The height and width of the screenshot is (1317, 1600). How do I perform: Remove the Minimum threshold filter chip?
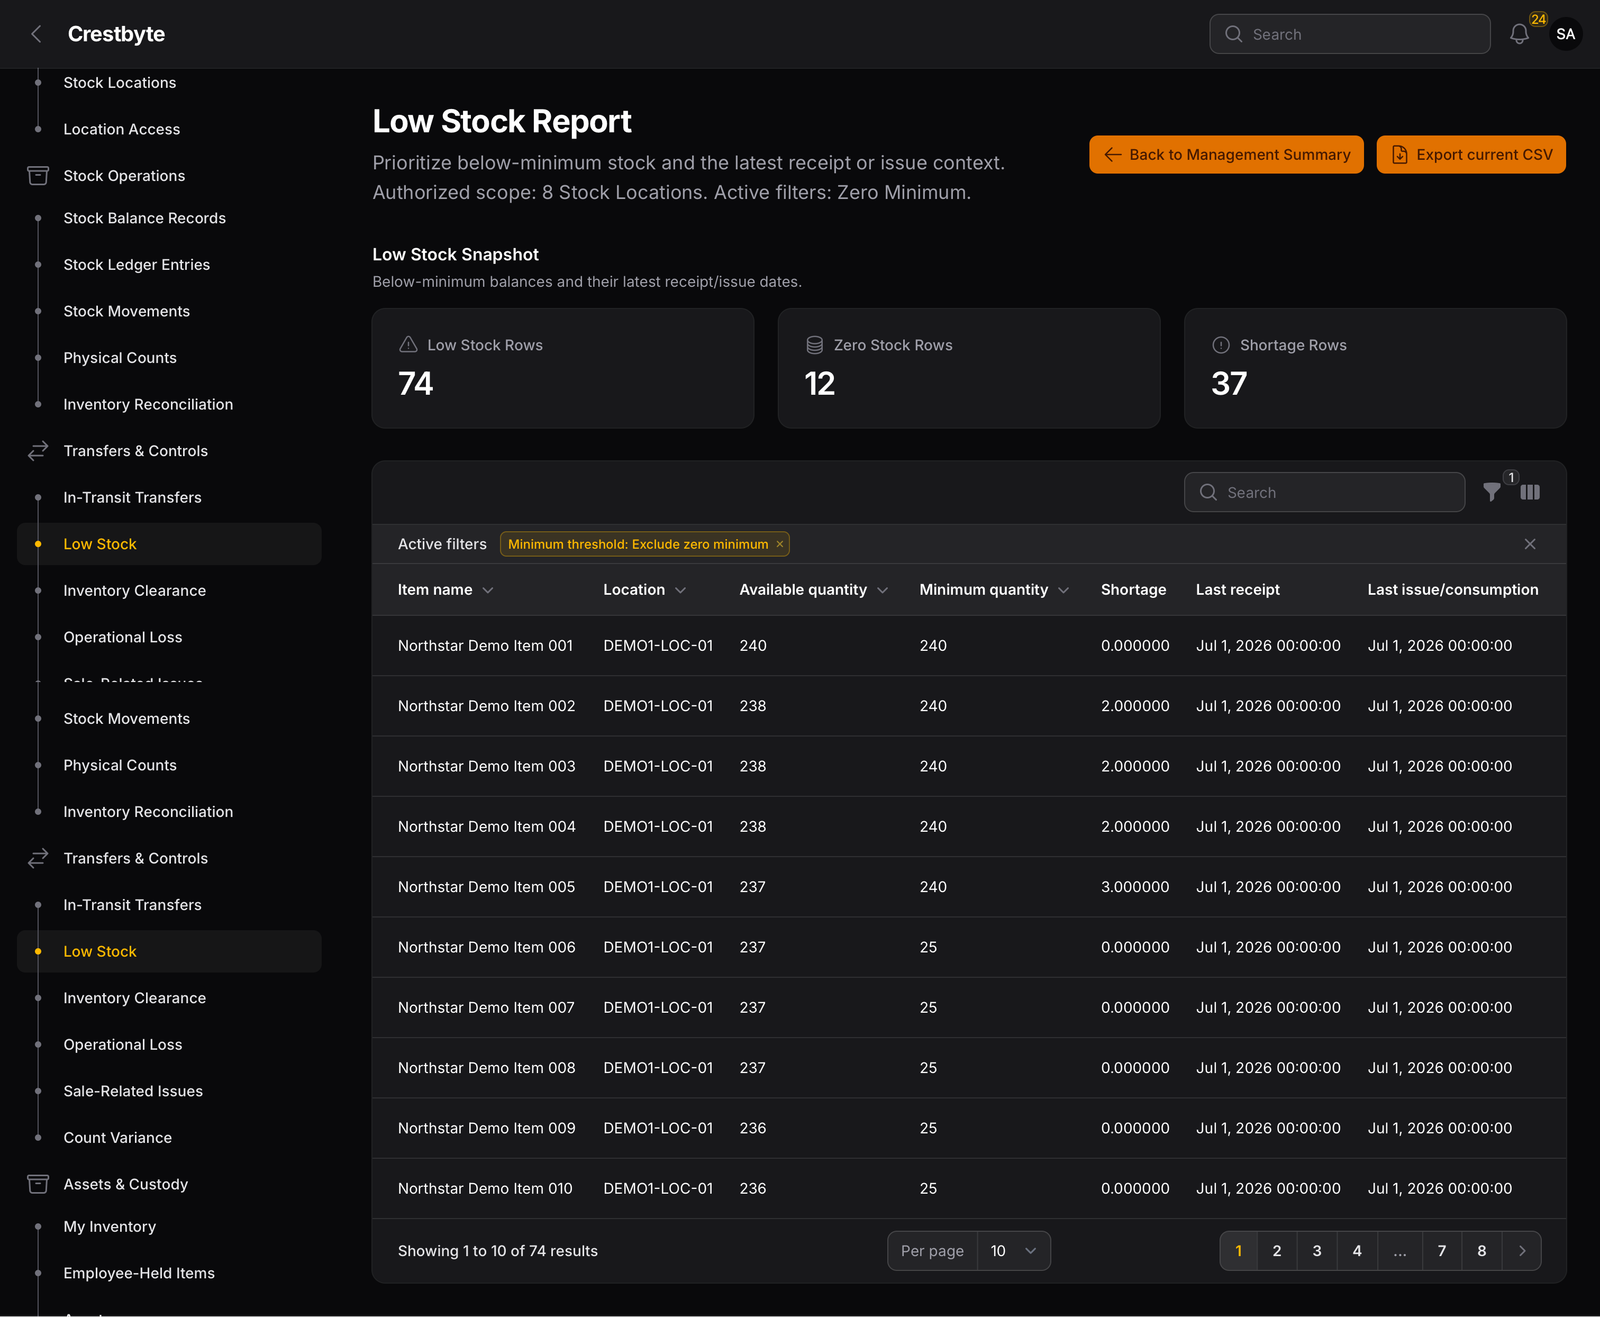(780, 544)
